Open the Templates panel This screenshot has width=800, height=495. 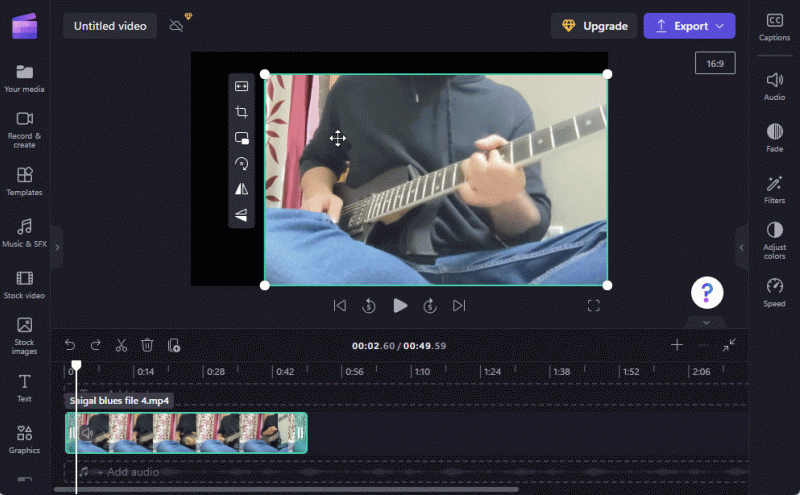pyautogui.click(x=24, y=181)
